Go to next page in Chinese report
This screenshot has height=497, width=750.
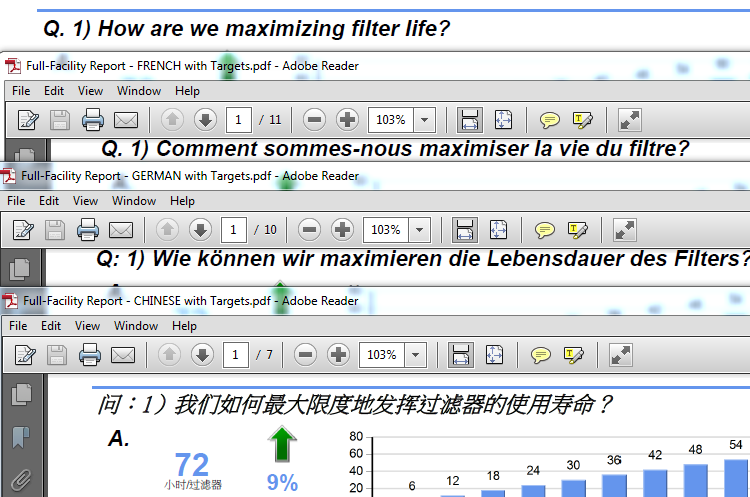click(202, 354)
